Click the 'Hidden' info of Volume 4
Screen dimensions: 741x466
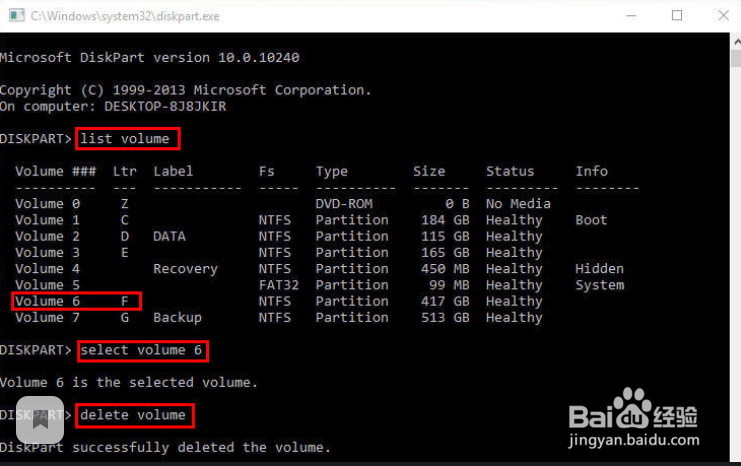[599, 269]
